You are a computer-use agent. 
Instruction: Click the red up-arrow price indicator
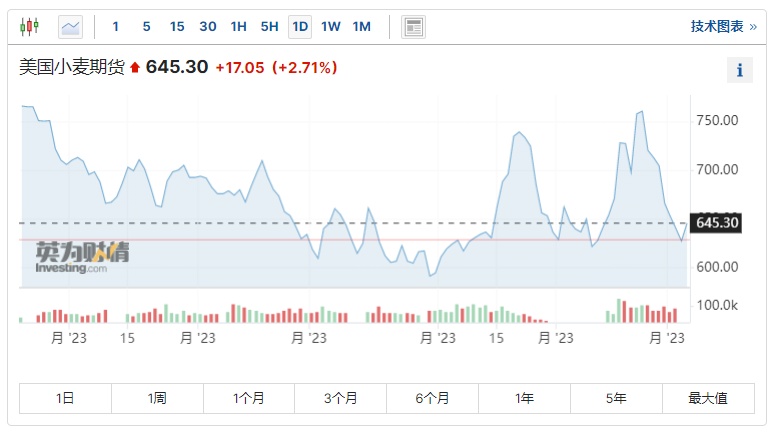coord(135,69)
